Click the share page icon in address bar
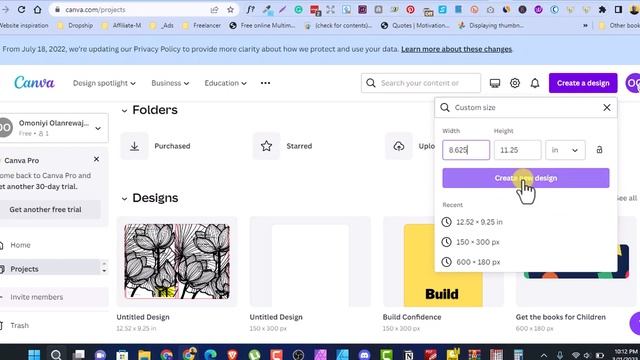Viewport: 640px width, 360px height. click(214, 9)
